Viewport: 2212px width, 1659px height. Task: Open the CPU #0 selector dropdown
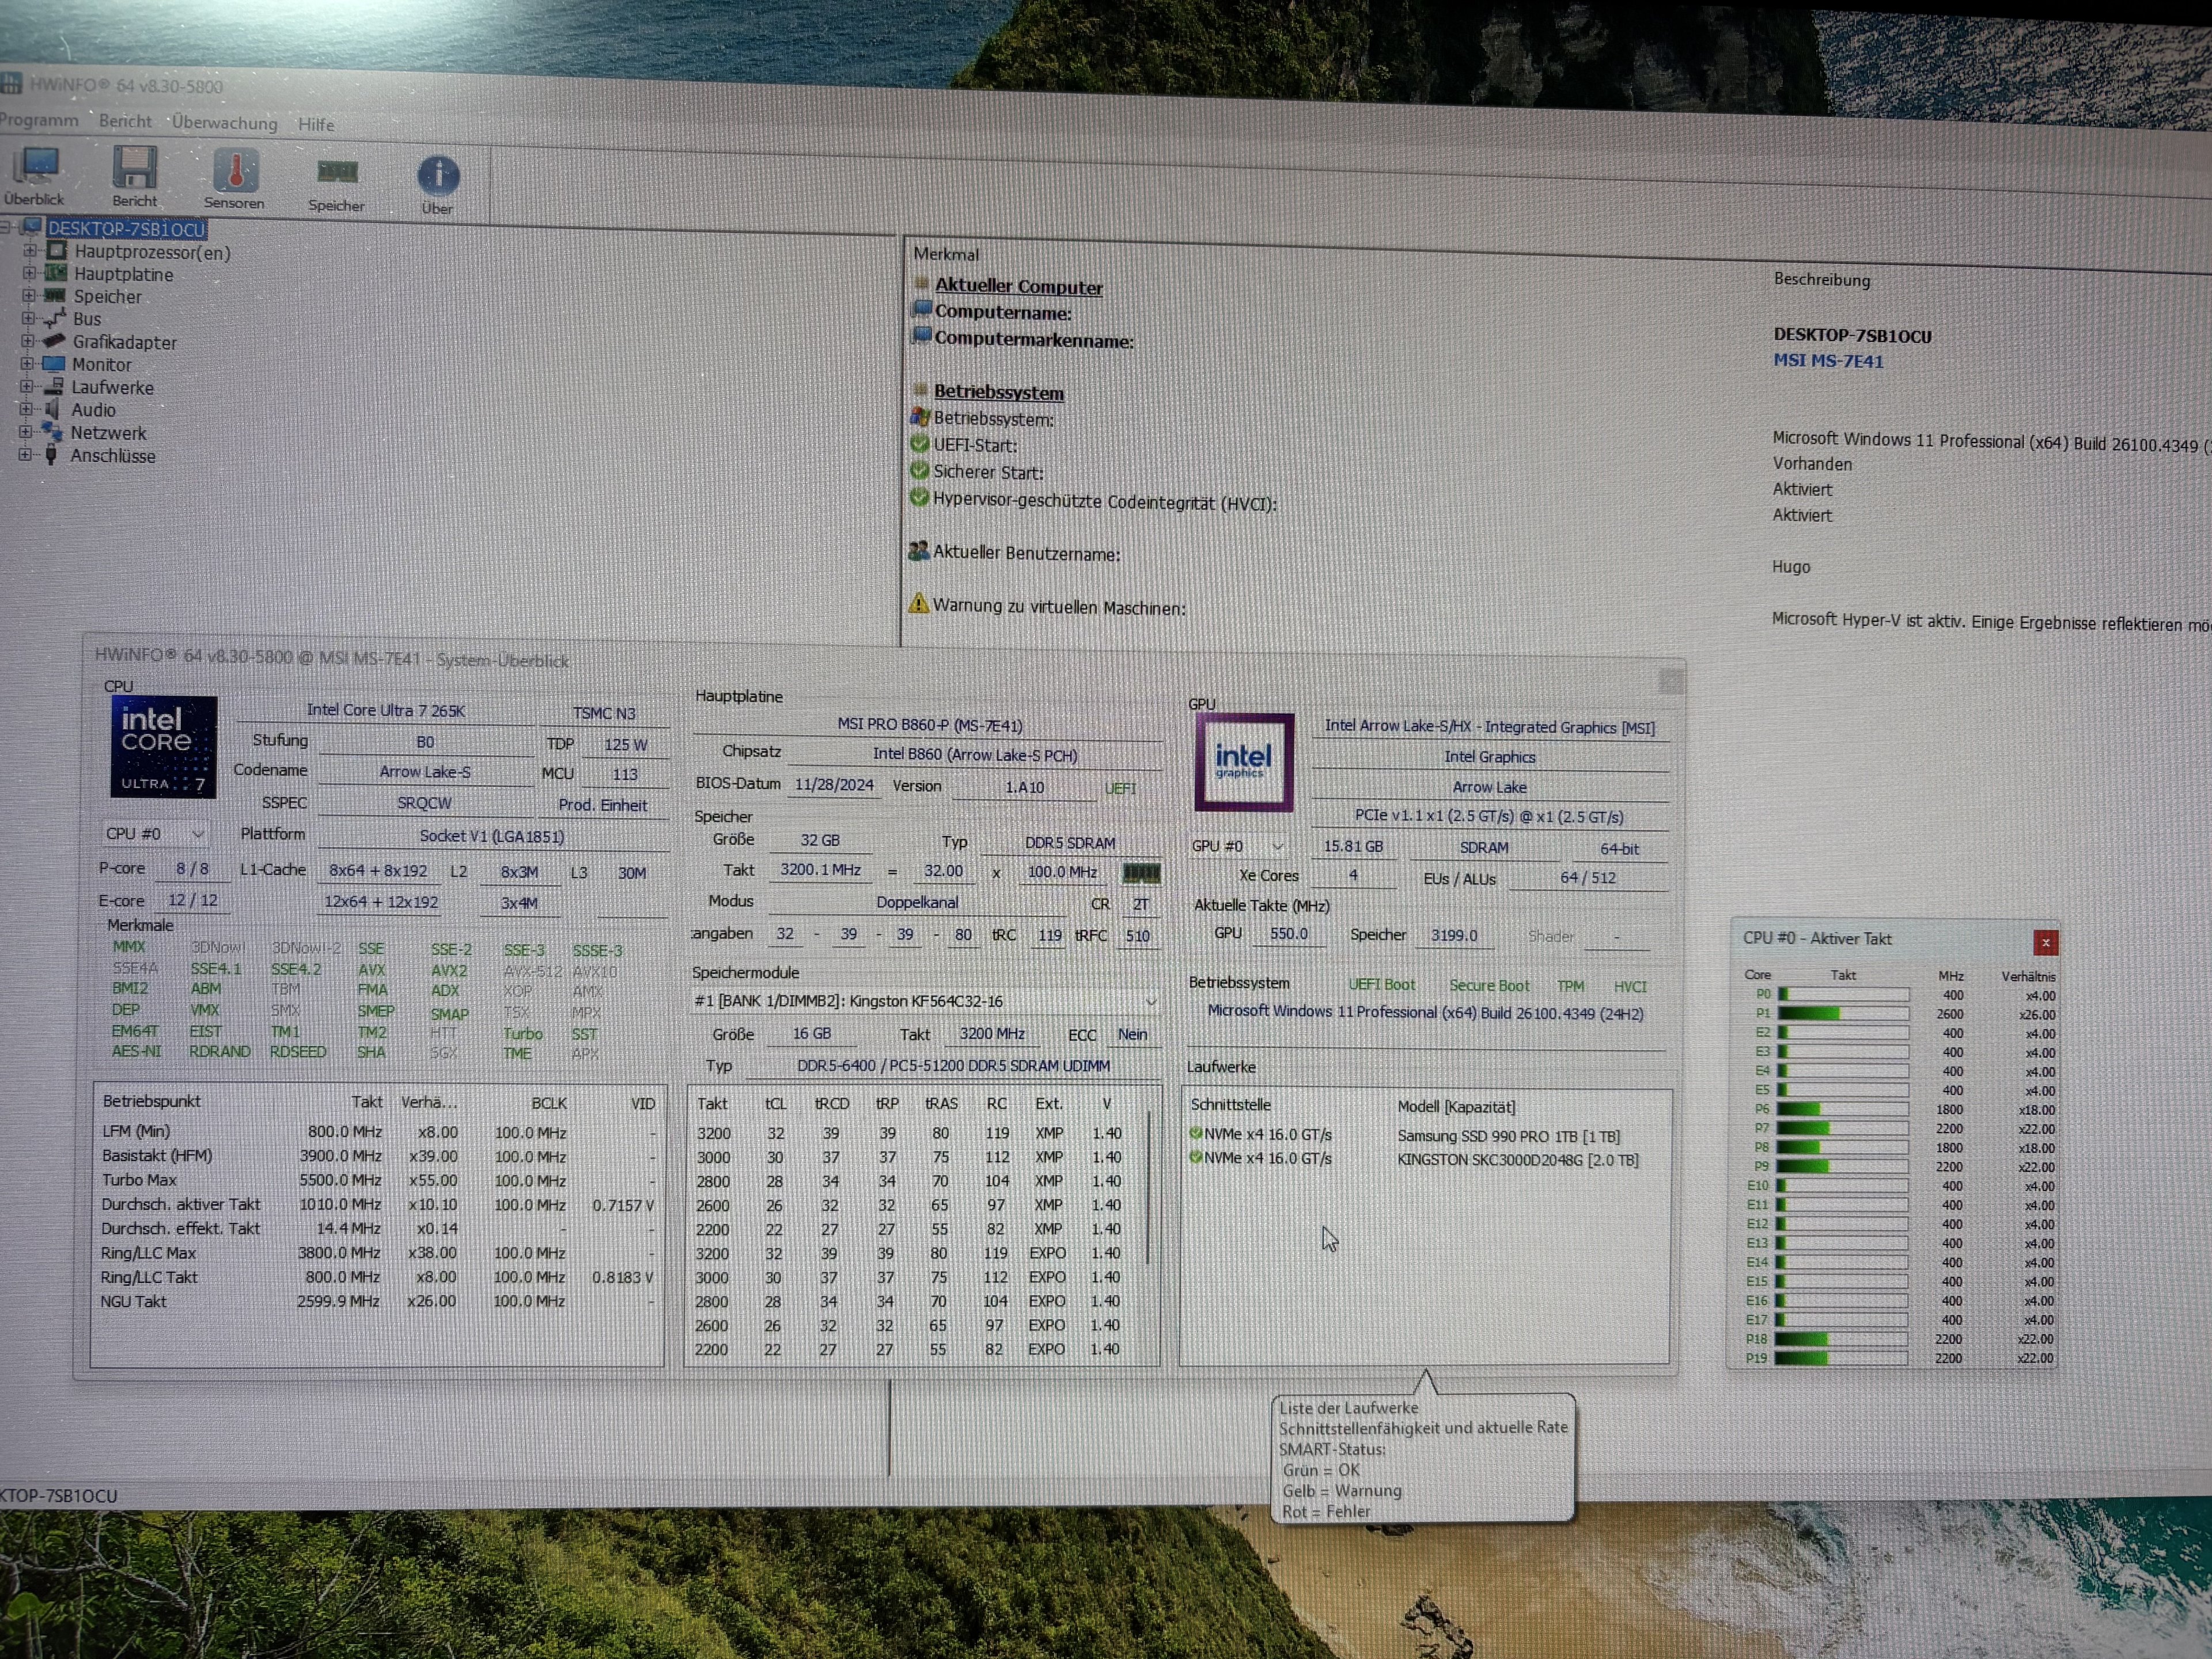click(x=197, y=834)
